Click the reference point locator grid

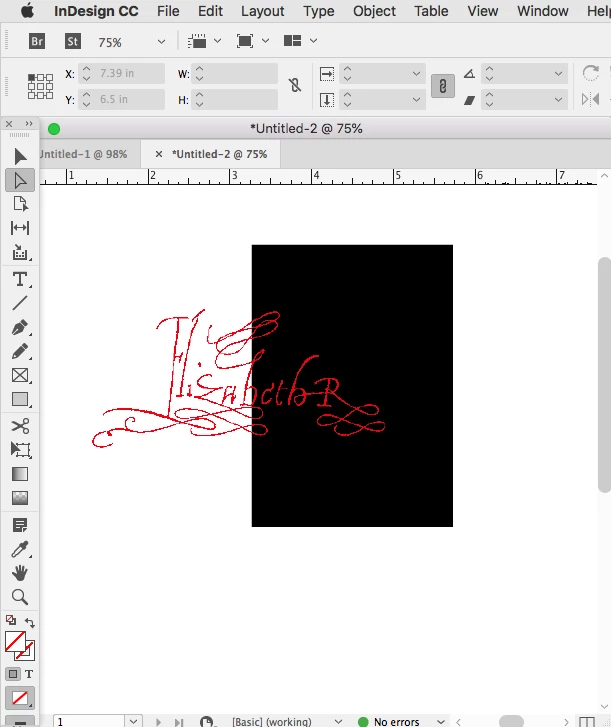(x=40, y=86)
